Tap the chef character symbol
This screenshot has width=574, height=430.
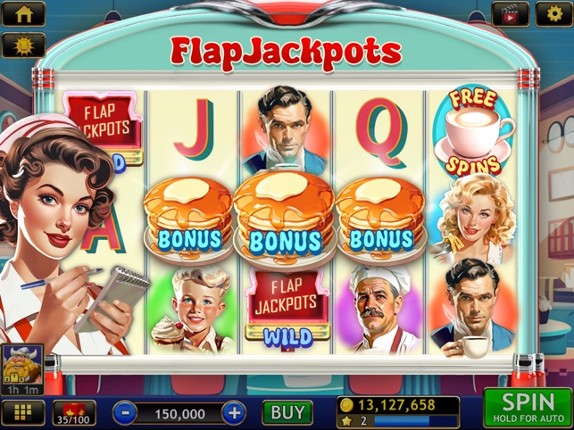tap(379, 309)
